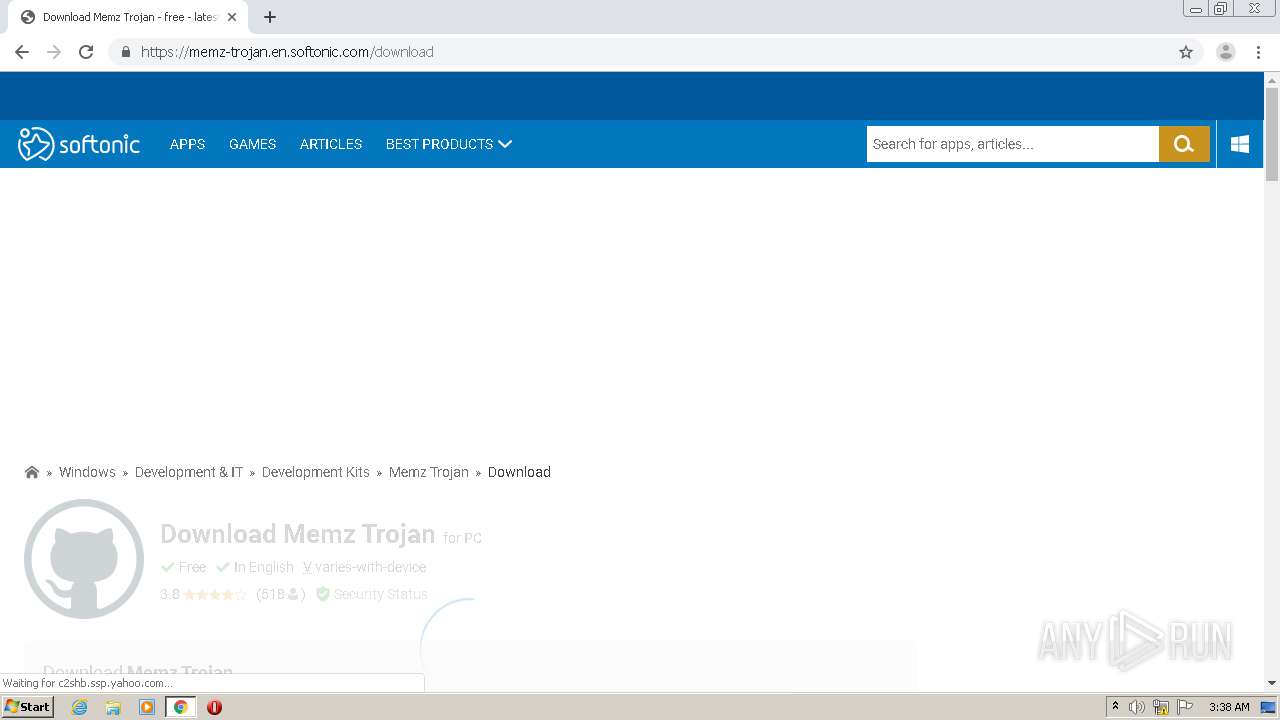Reload the current page
Image resolution: width=1280 pixels, height=720 pixels.
pos(86,52)
